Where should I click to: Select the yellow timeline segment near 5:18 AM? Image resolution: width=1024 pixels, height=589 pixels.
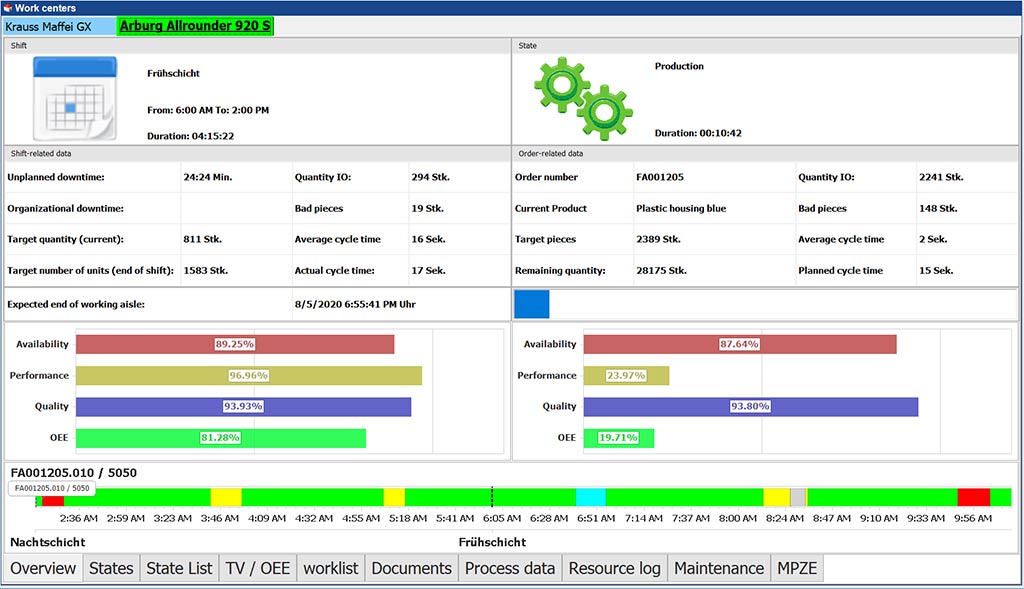394,497
